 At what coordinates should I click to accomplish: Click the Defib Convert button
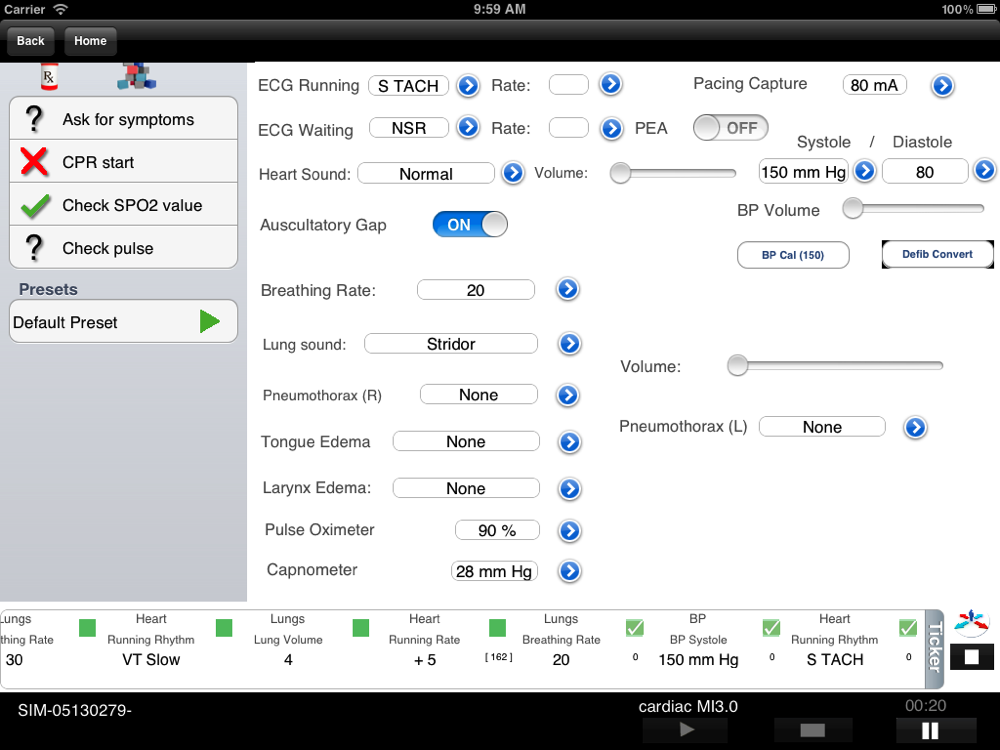(937, 254)
